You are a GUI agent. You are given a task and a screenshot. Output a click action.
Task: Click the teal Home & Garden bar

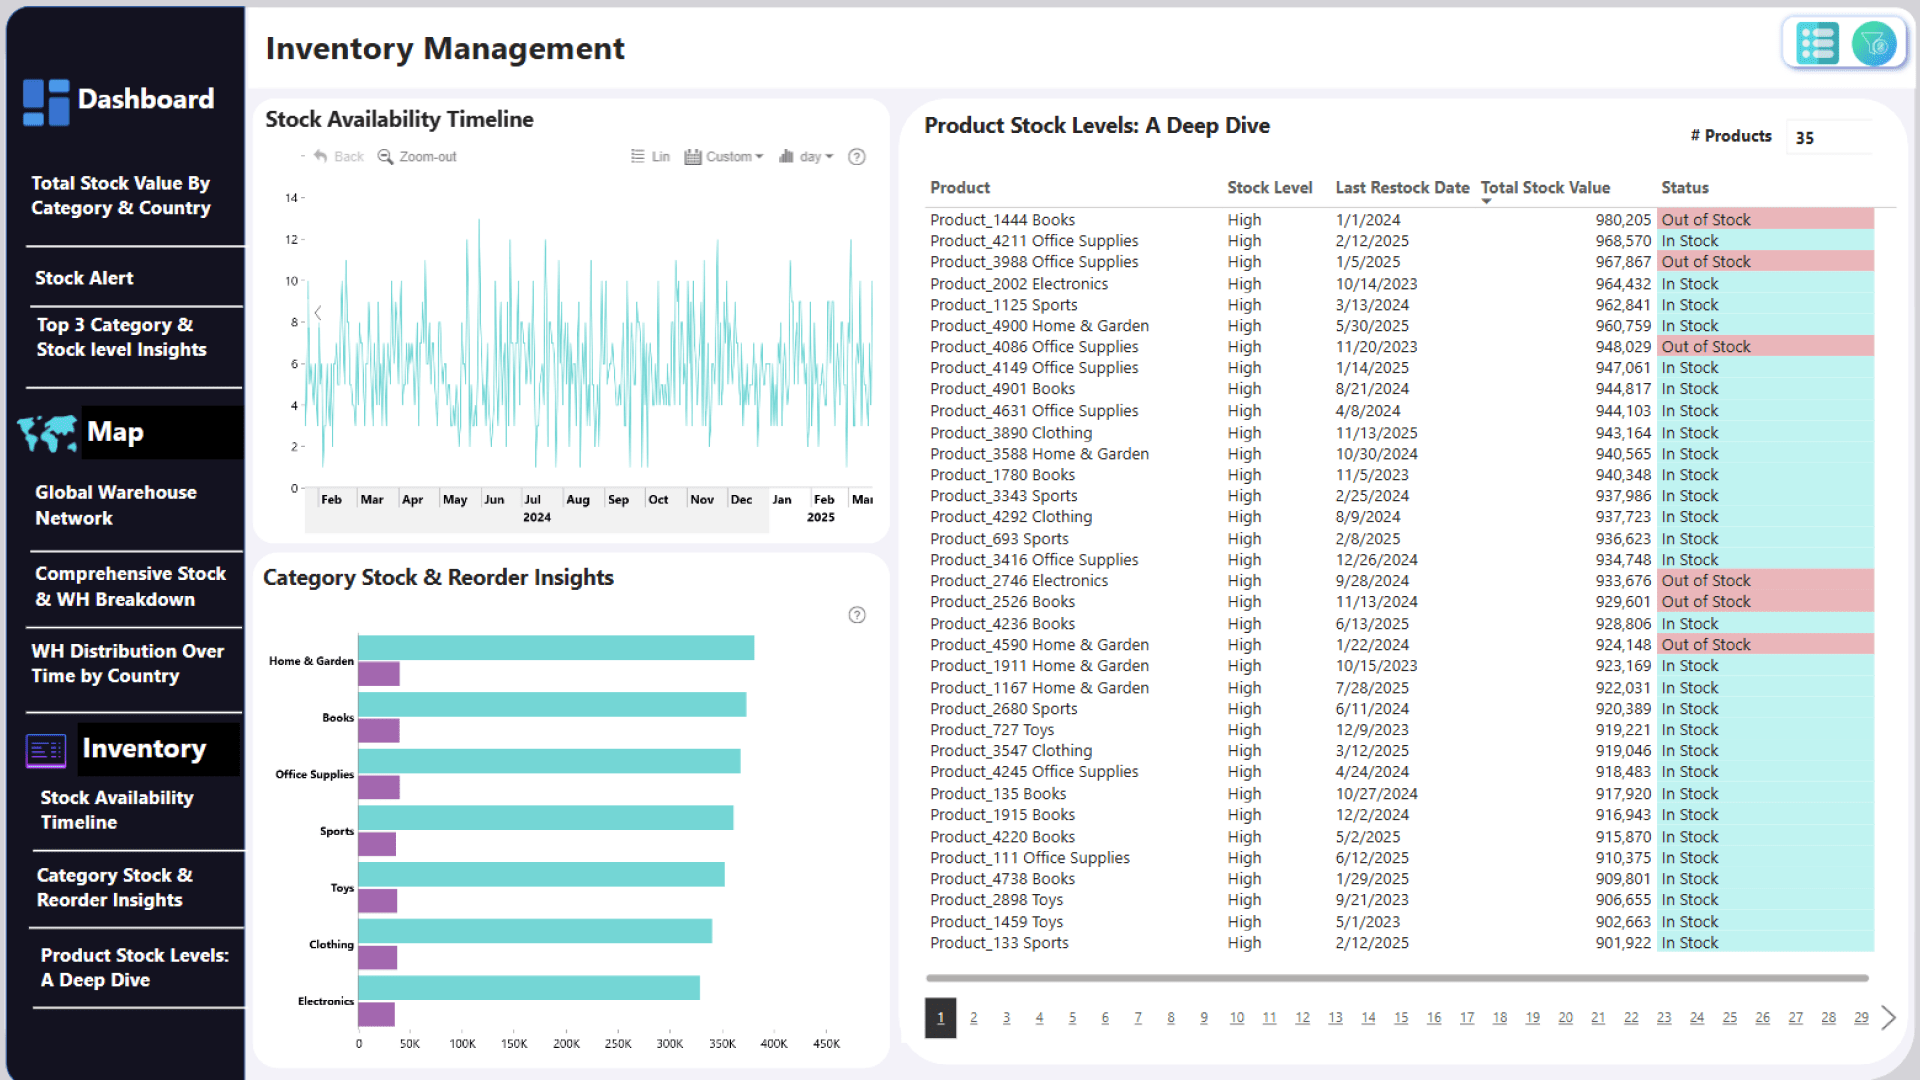pos(556,648)
